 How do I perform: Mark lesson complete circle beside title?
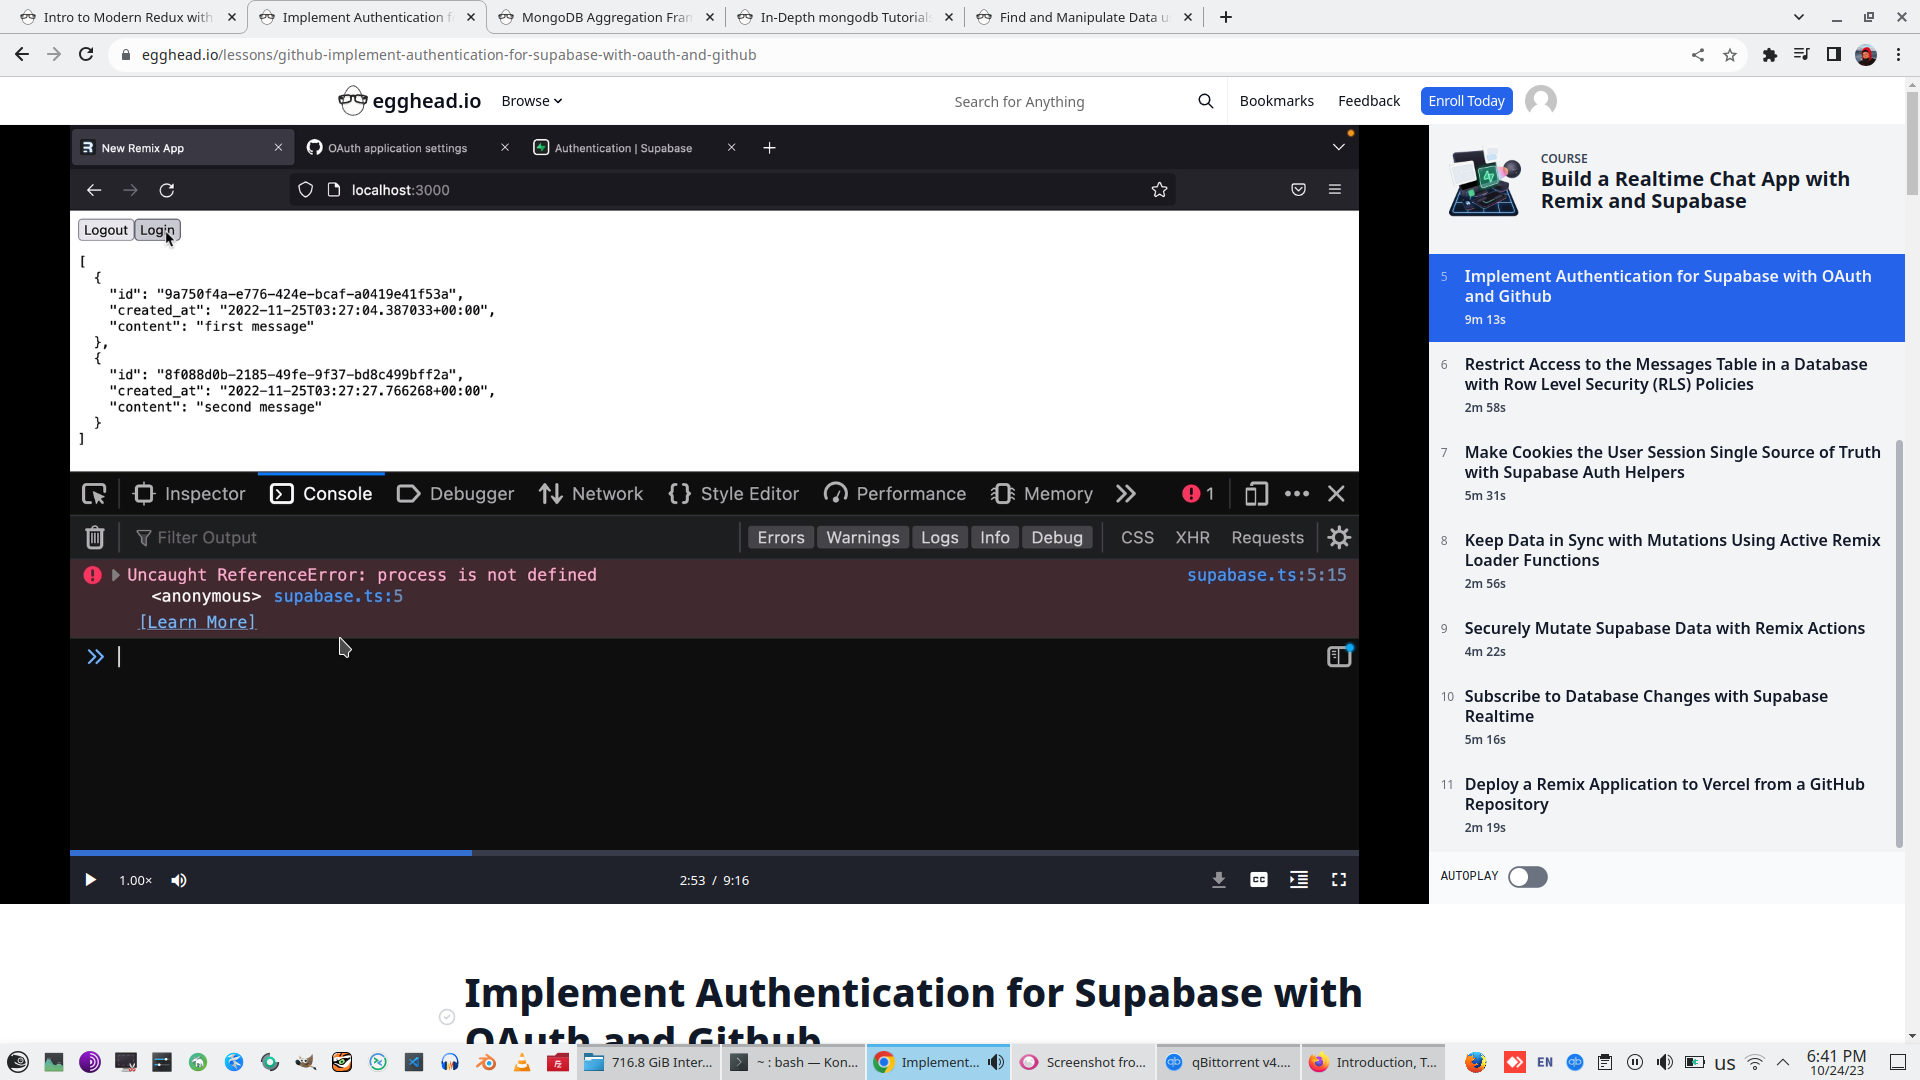[x=447, y=1017]
